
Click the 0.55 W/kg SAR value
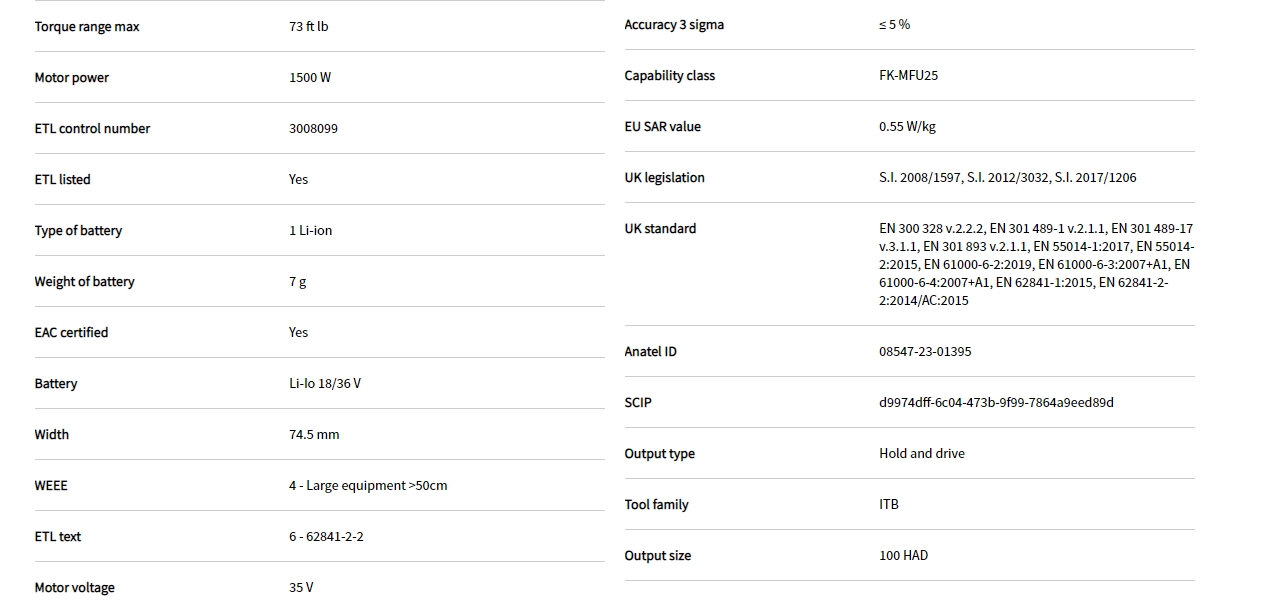[907, 127]
